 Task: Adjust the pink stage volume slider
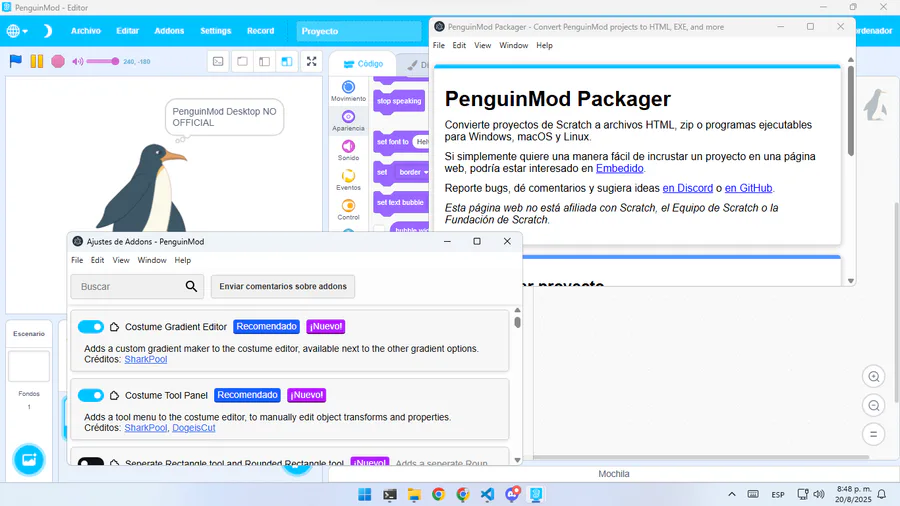[103, 61]
